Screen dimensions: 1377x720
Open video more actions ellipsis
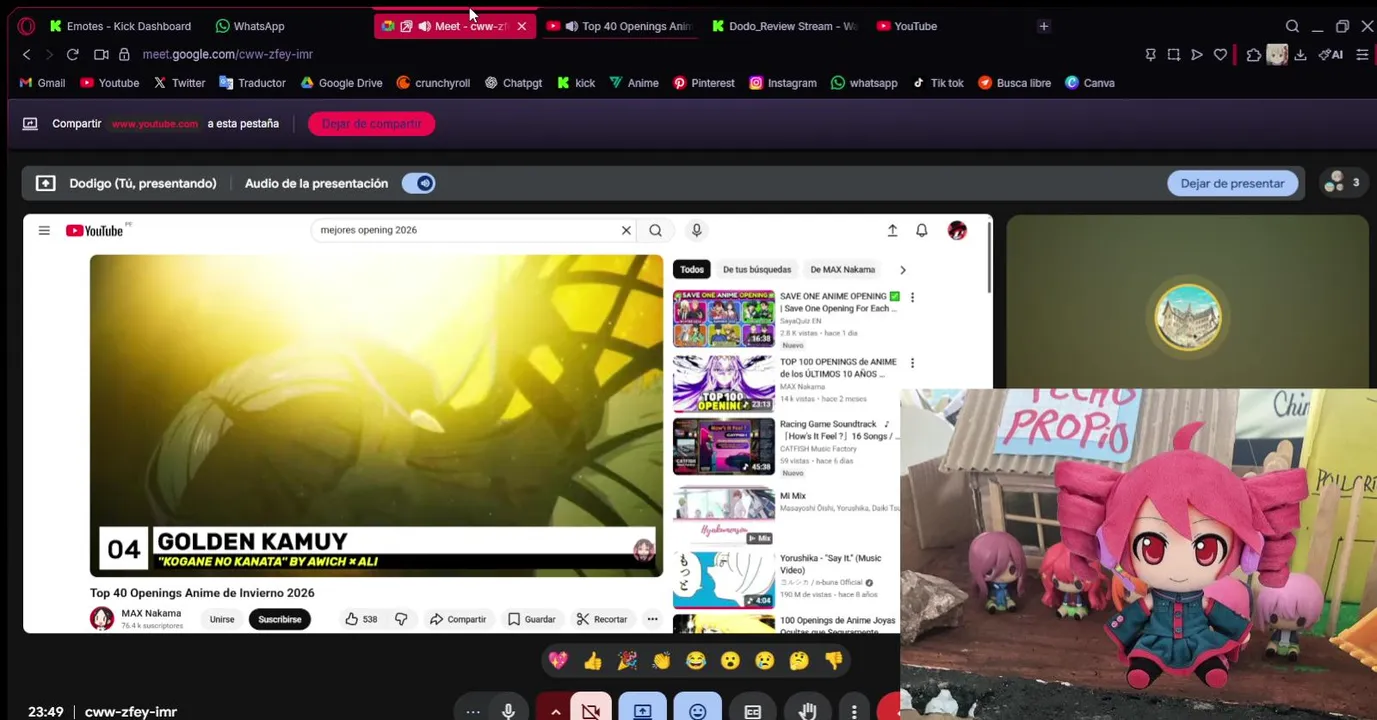652,619
